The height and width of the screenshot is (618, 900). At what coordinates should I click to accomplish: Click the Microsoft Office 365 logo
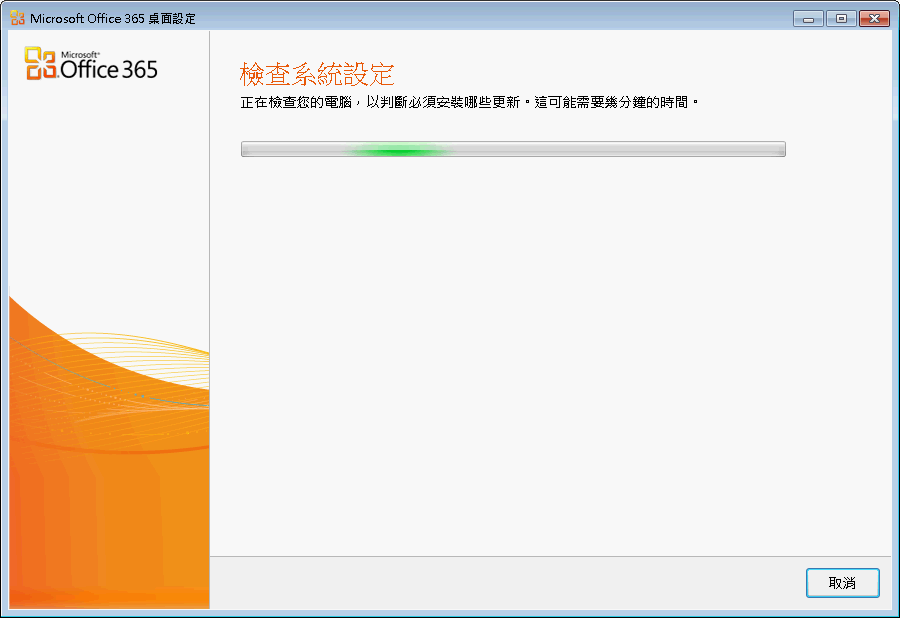(91, 64)
